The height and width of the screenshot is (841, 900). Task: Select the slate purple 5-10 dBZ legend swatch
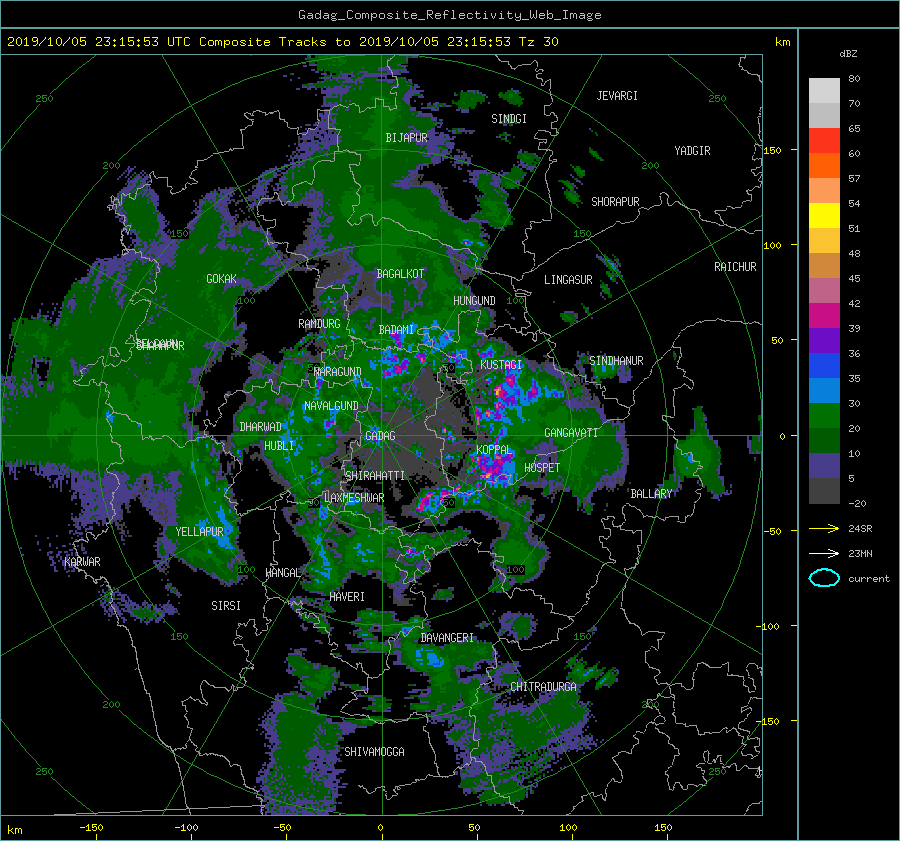point(824,466)
